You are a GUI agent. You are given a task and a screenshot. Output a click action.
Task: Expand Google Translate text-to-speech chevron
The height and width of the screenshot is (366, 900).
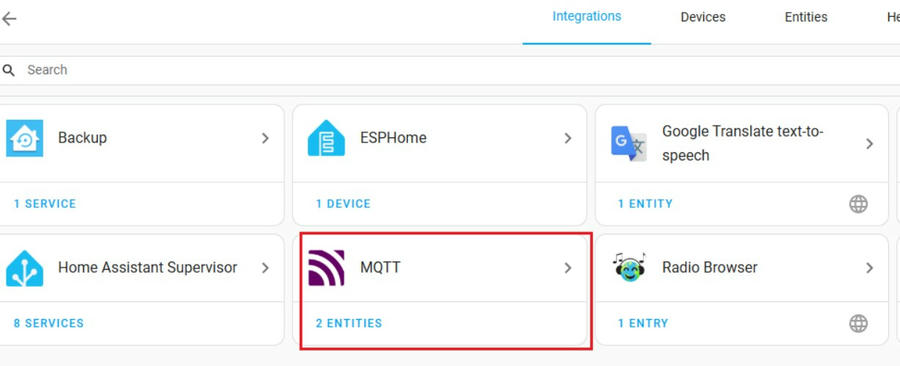pos(870,143)
